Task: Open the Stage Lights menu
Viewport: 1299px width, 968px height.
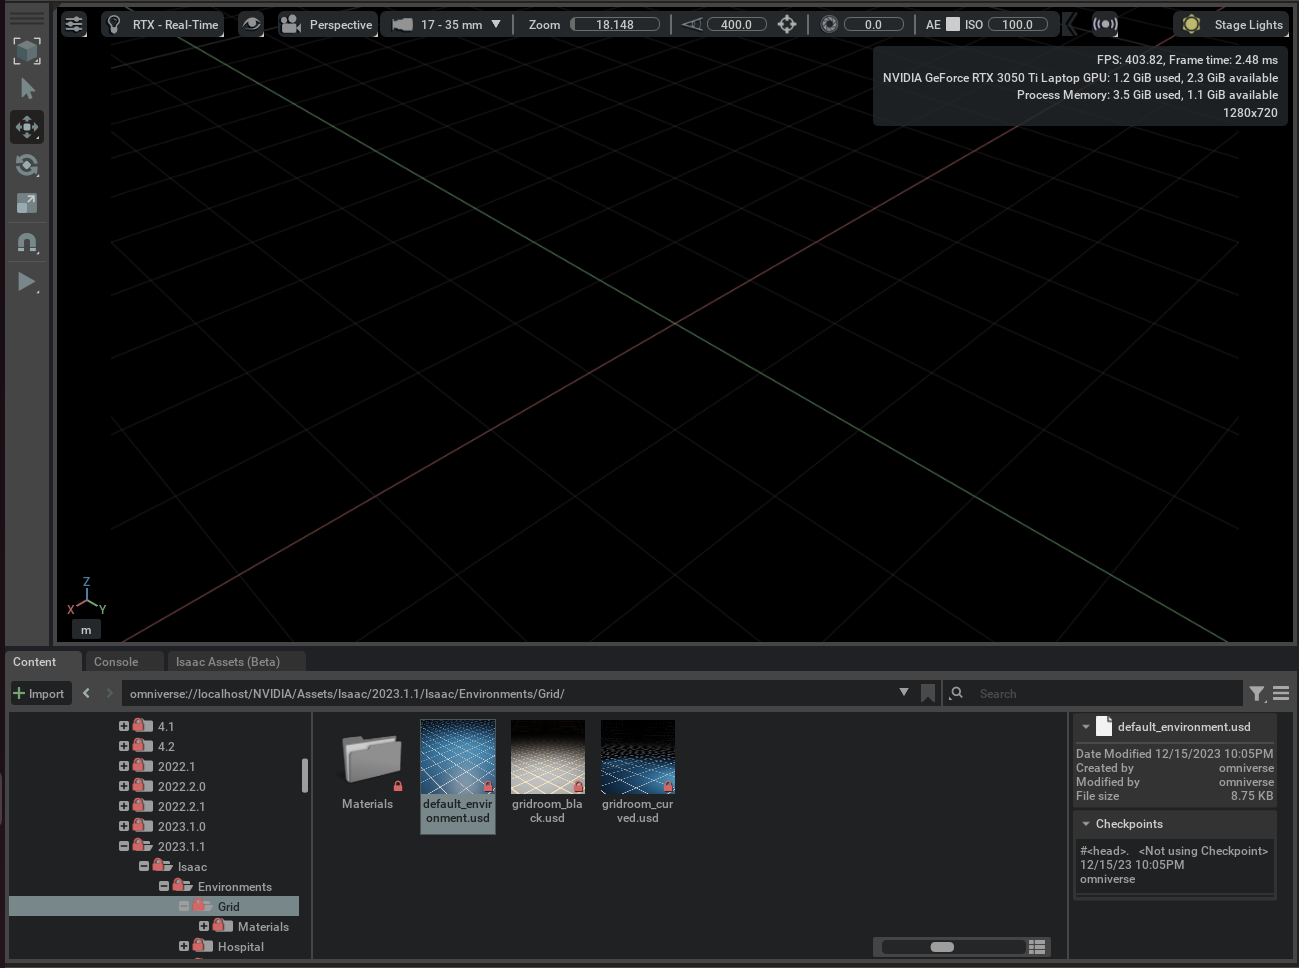Action: [1231, 24]
